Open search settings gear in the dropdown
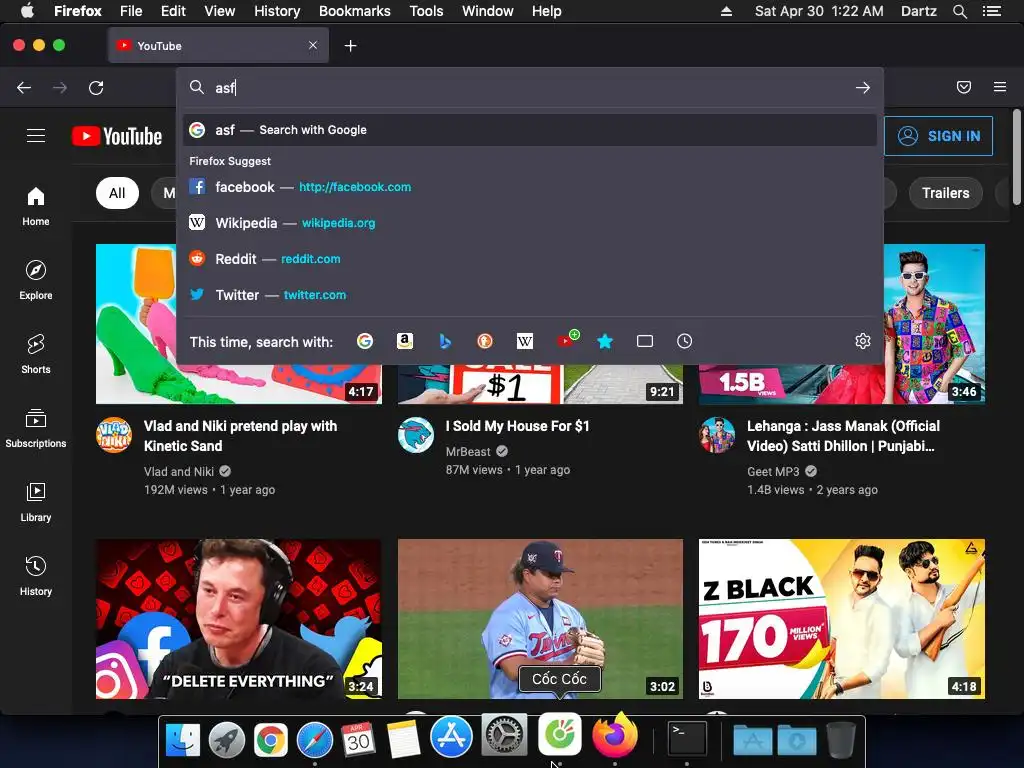 pos(863,341)
